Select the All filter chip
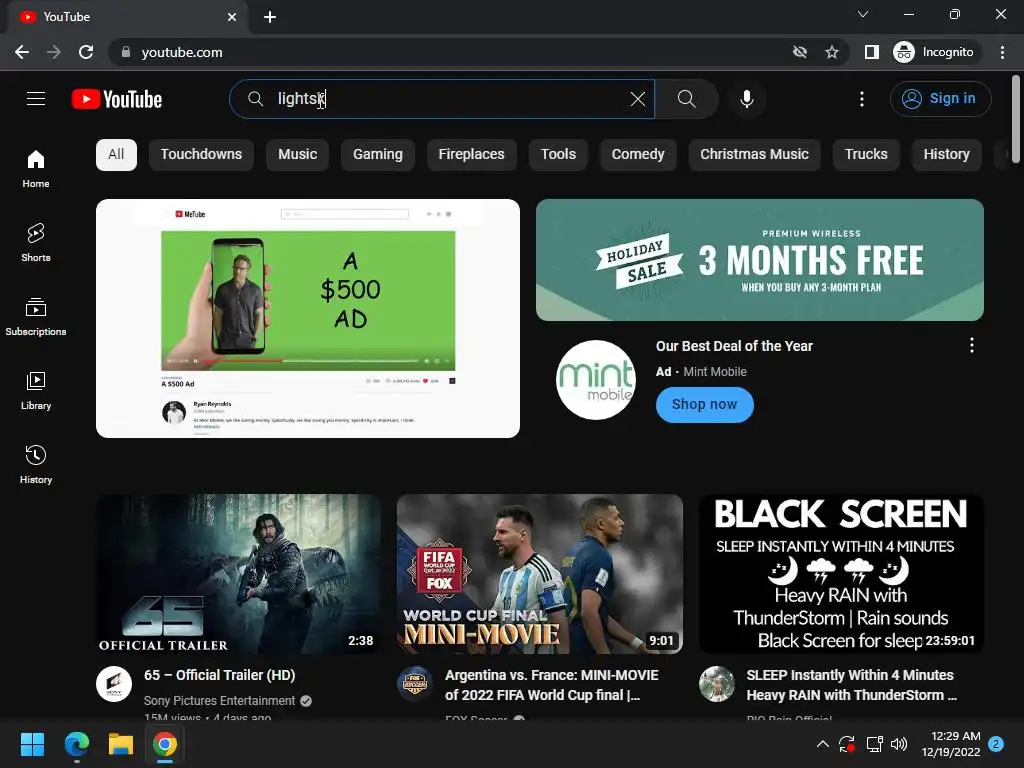This screenshot has width=1024, height=768. click(116, 155)
